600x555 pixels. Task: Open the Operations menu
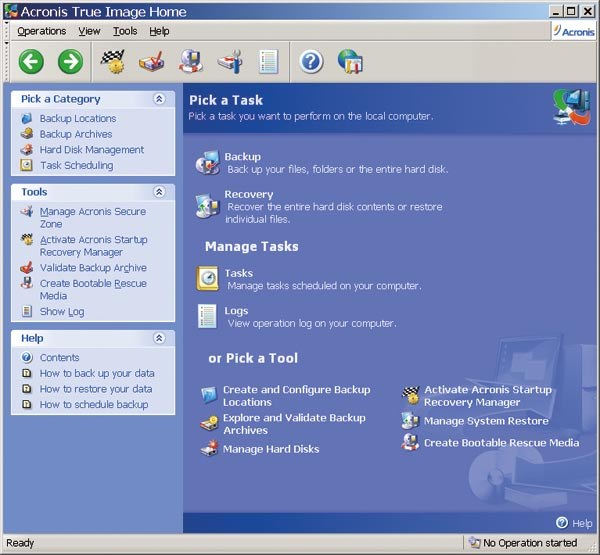(42, 31)
